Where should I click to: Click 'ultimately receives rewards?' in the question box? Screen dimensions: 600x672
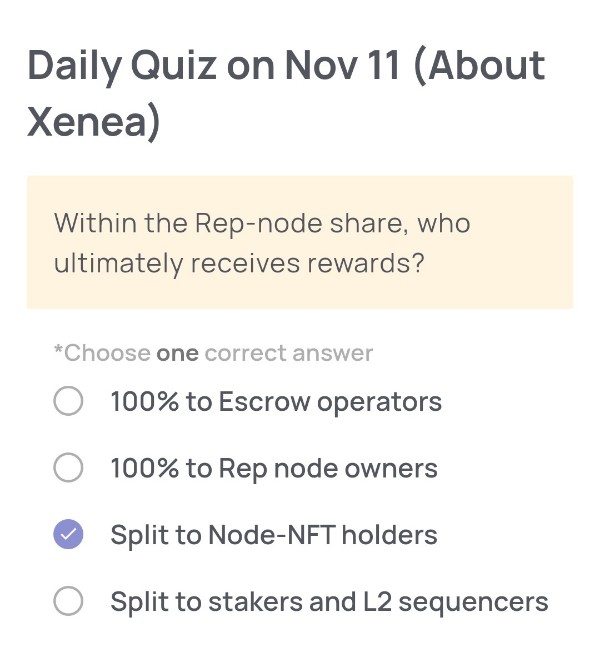(x=240, y=264)
